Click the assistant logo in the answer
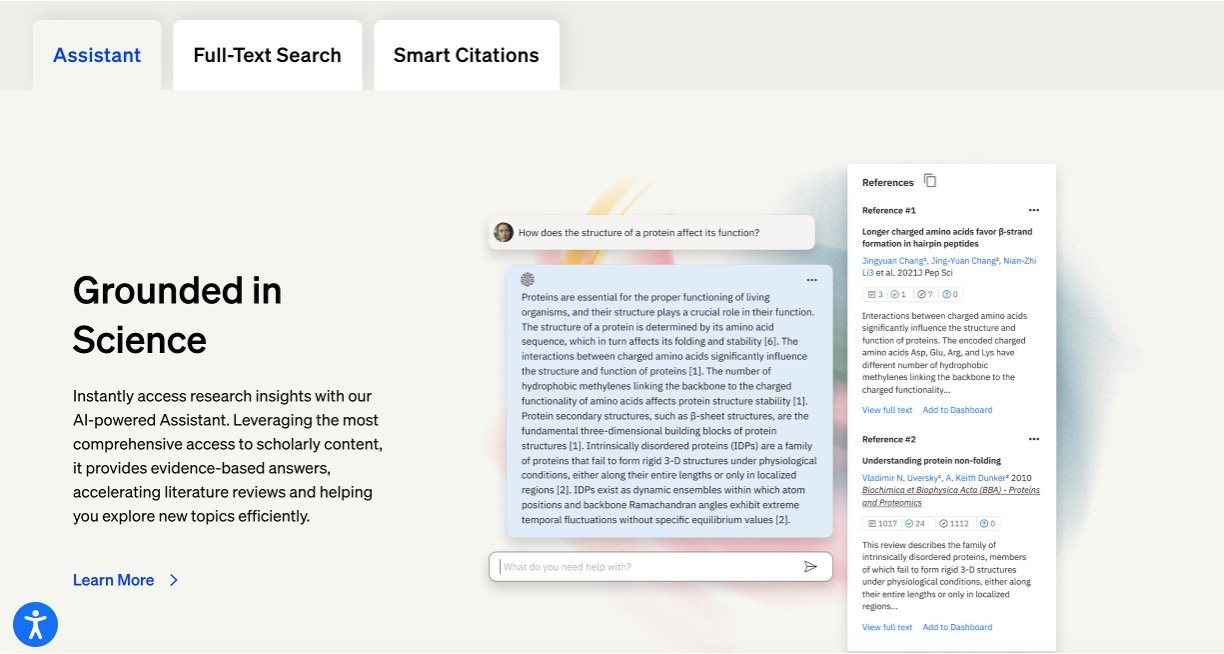This screenshot has width=1224, height=654. 528,279
